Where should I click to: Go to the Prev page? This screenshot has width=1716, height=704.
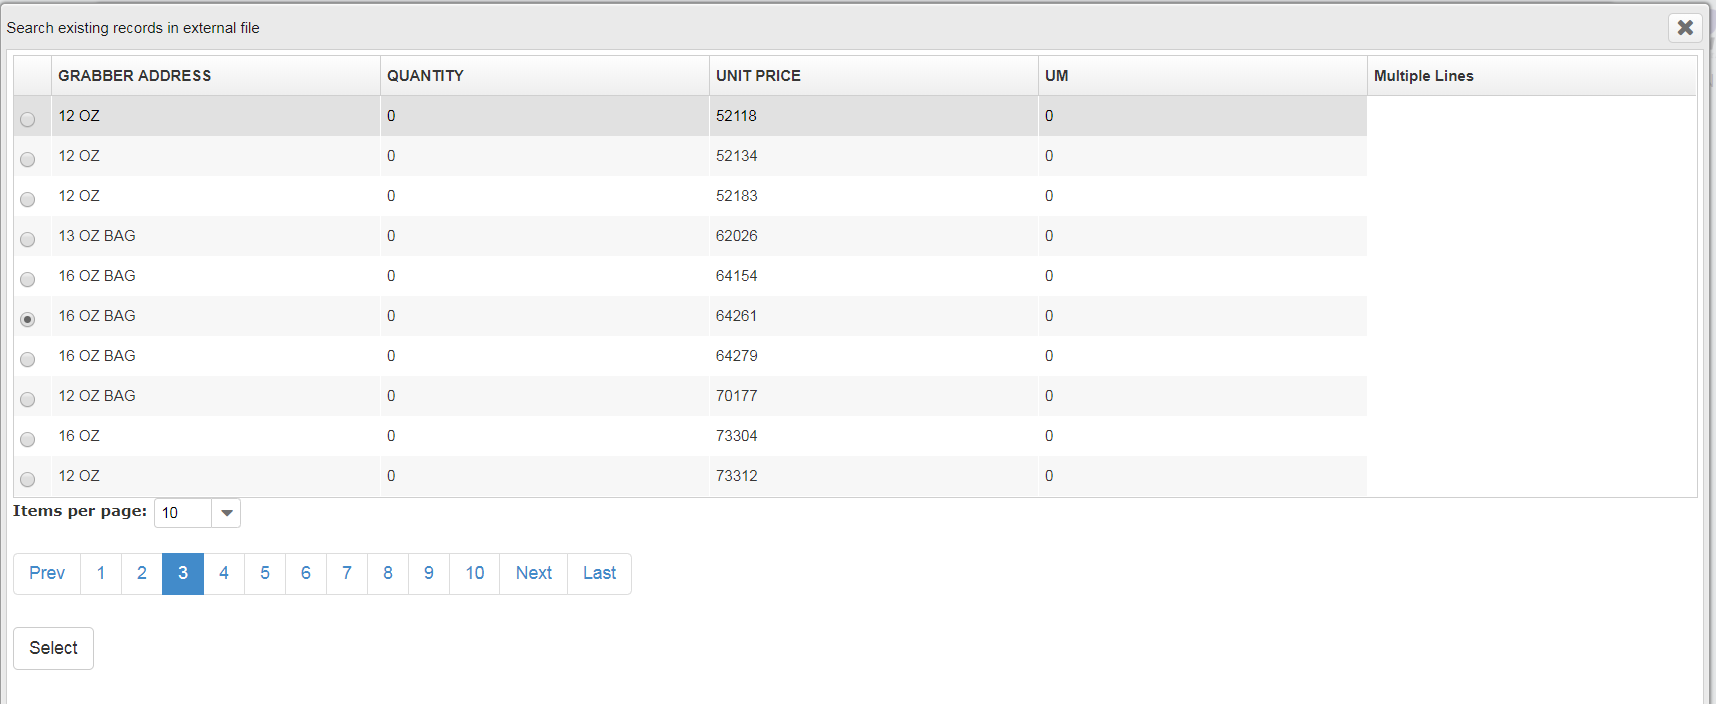tap(47, 573)
